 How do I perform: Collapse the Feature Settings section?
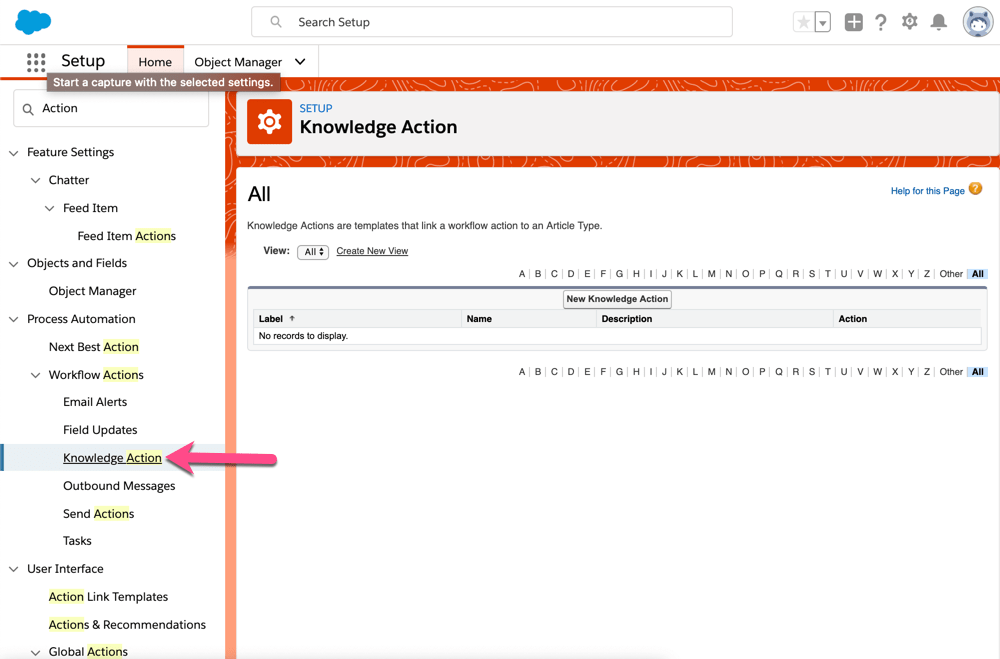13,152
